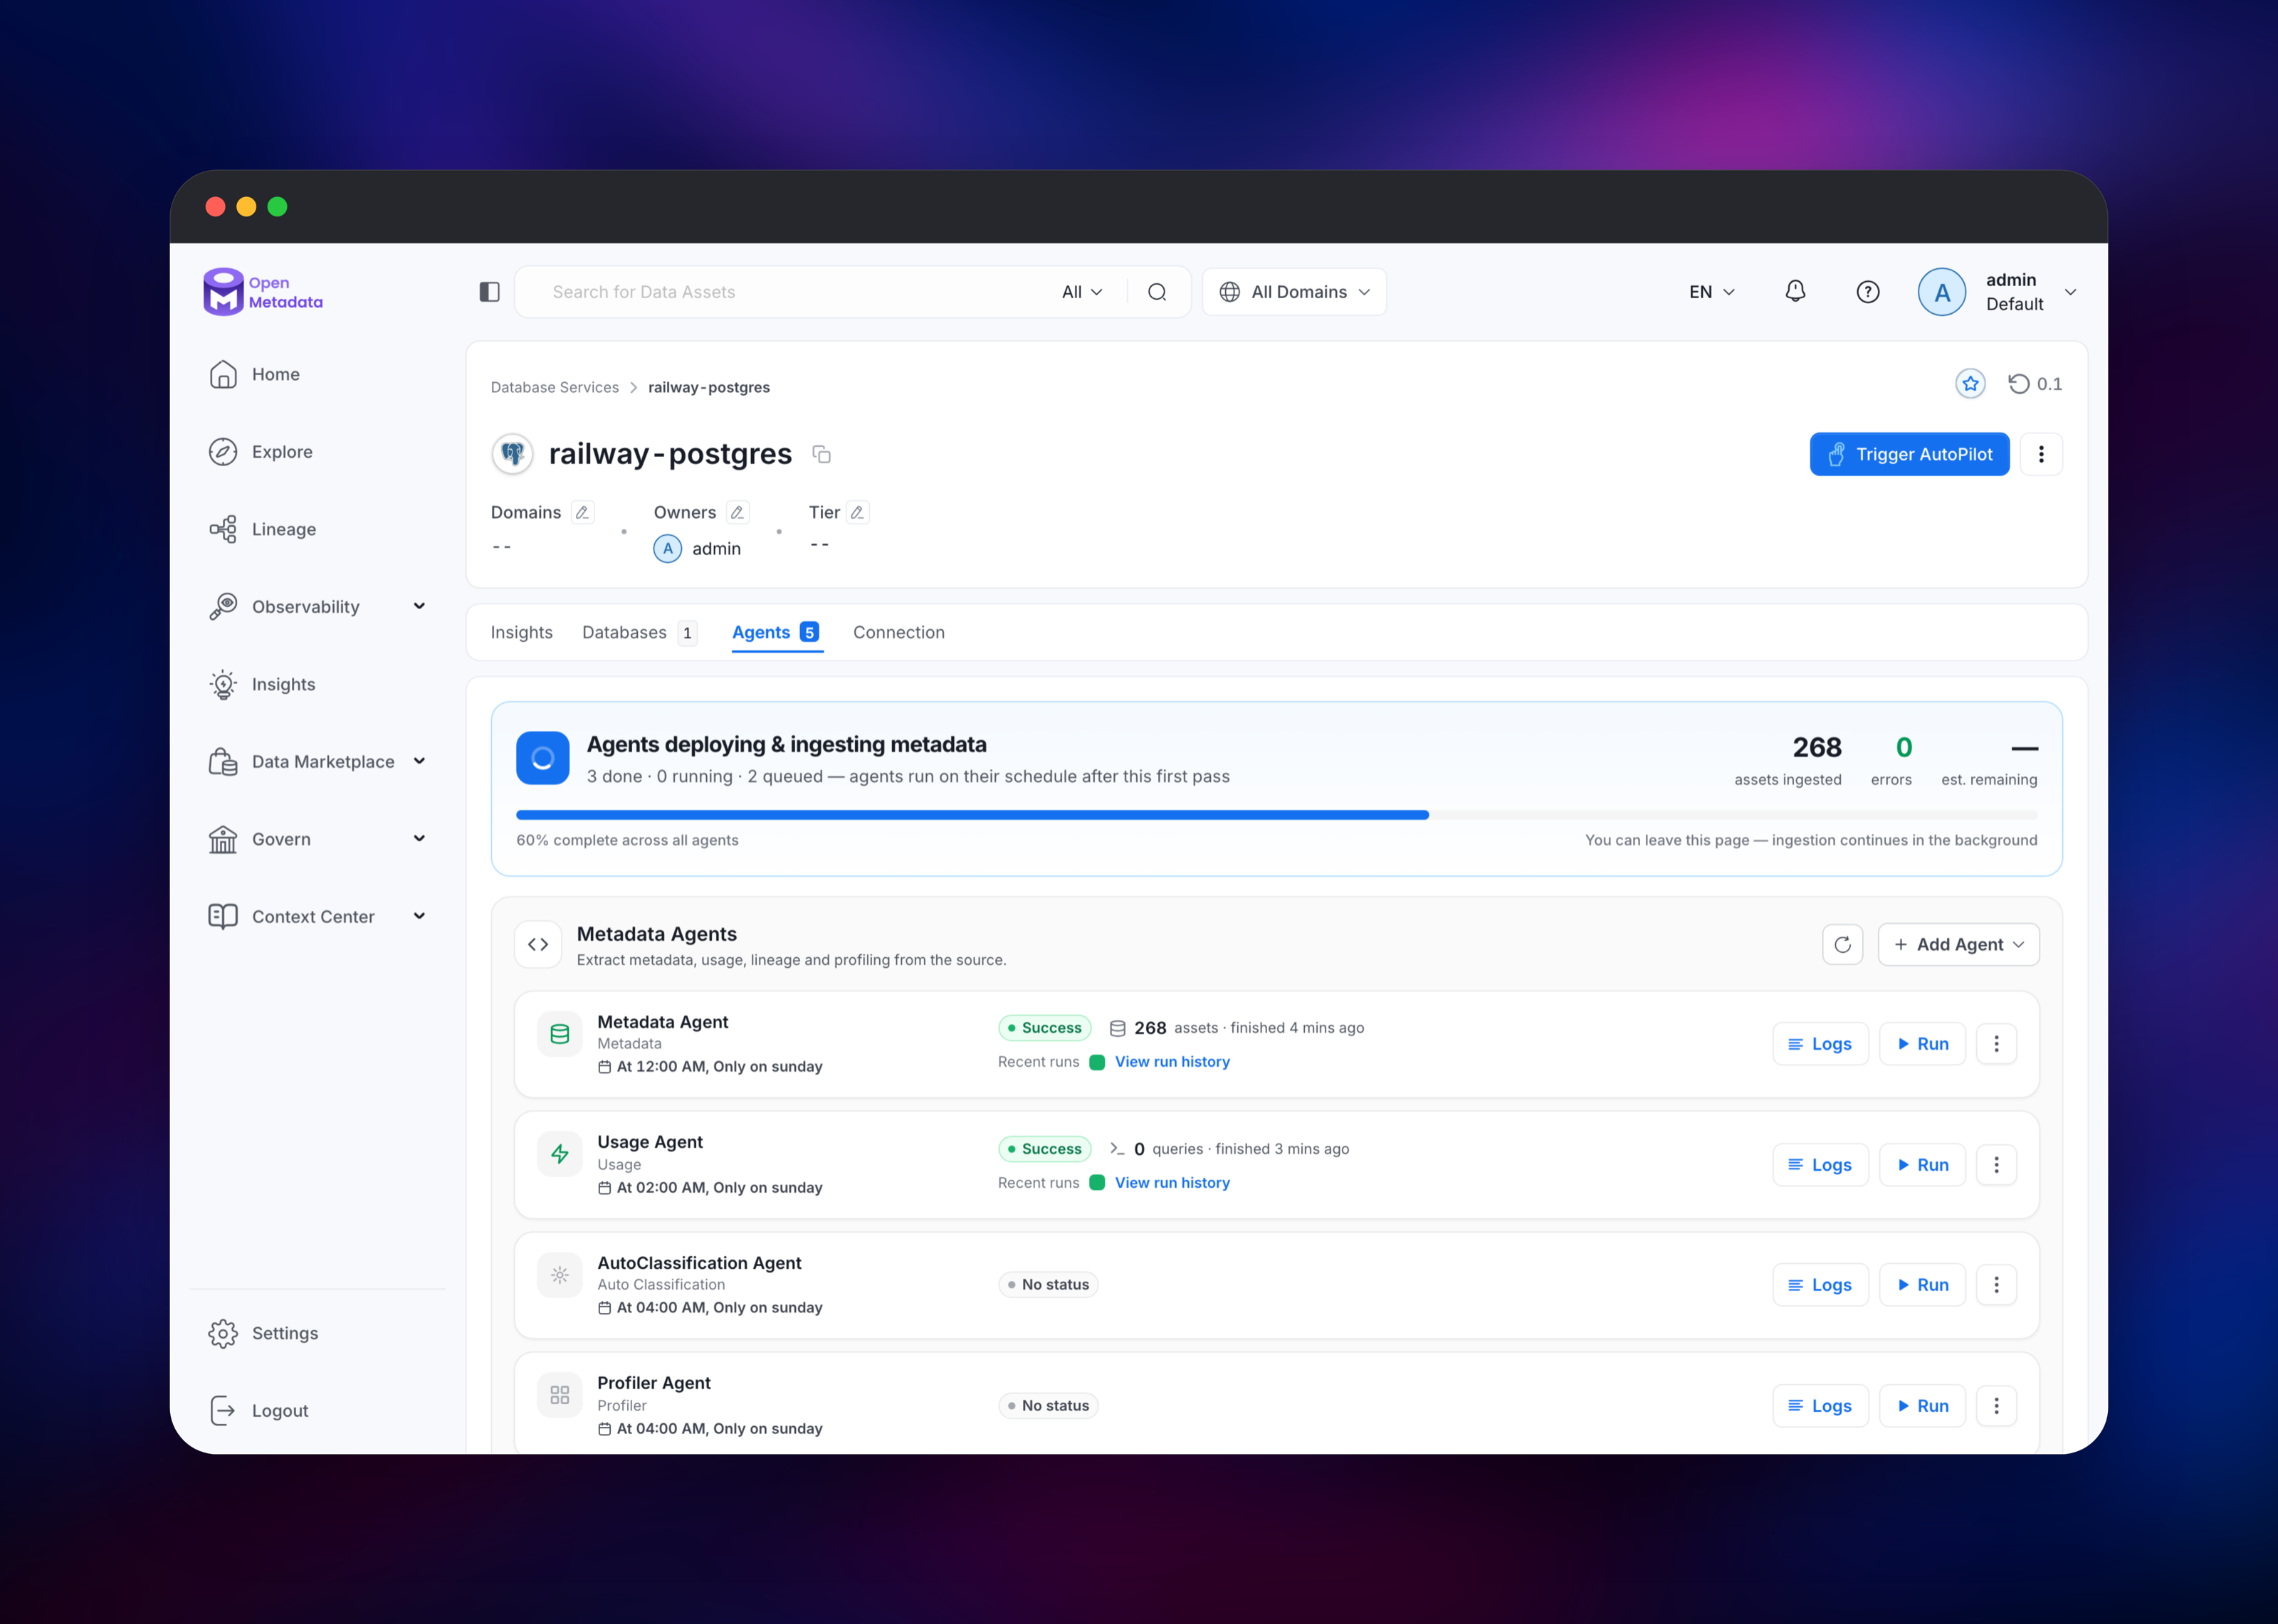Viewport: 2278px width, 1624px height.
Task: Open Profiler Agent row three-dot menu
Action: tap(1996, 1406)
